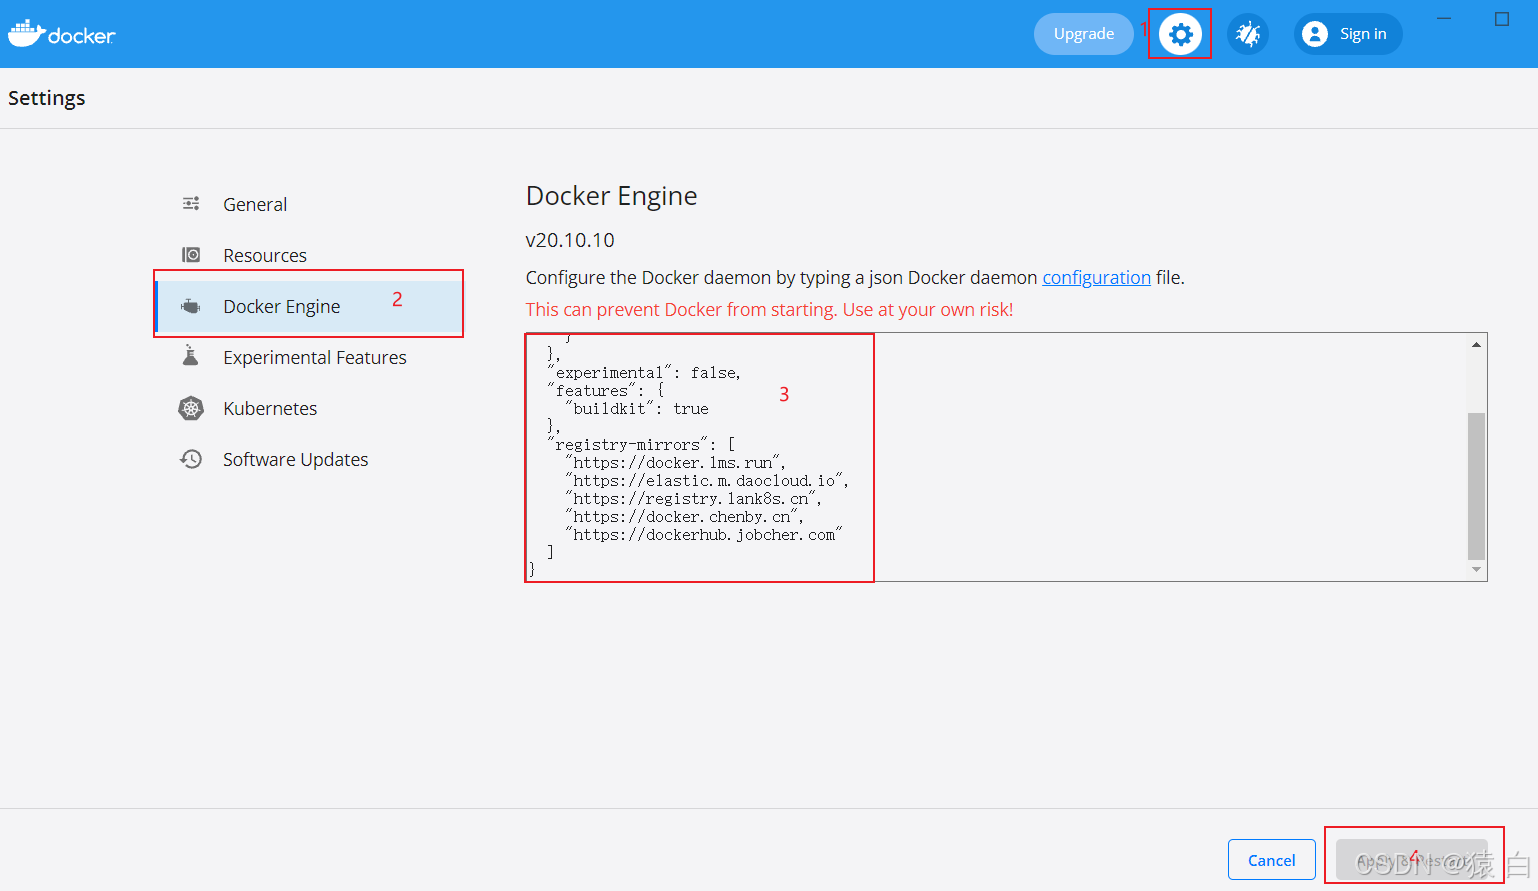Open the configuration documentation link
This screenshot has width=1538, height=891.
[x=1097, y=277]
